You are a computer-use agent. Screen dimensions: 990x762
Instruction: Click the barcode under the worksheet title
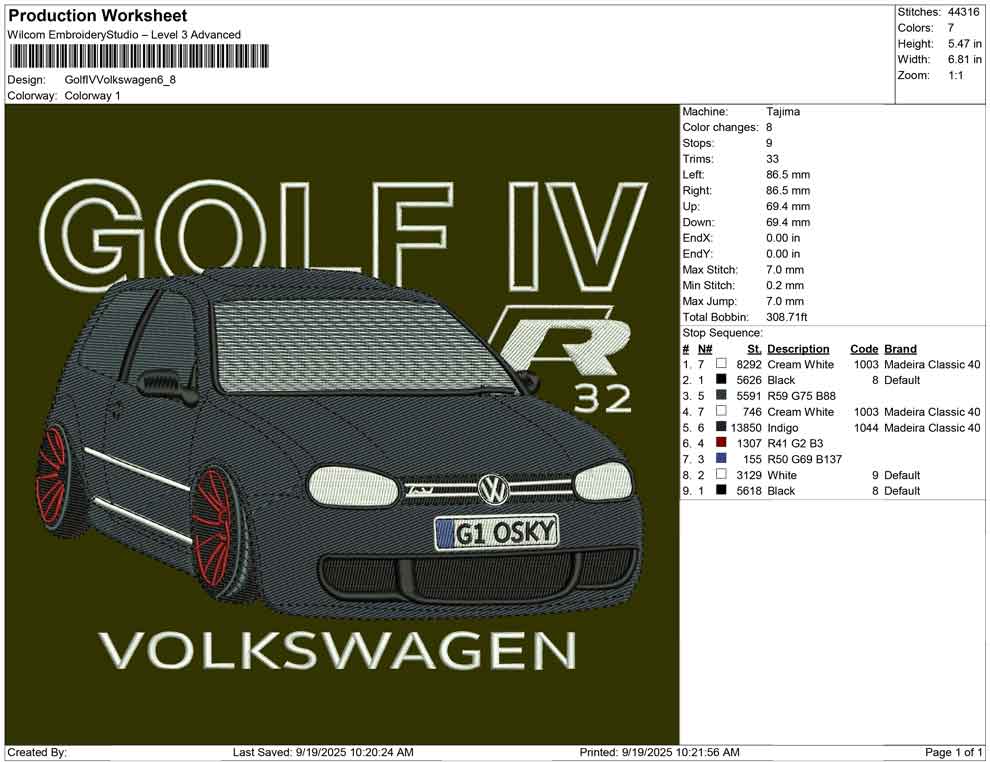click(x=138, y=56)
